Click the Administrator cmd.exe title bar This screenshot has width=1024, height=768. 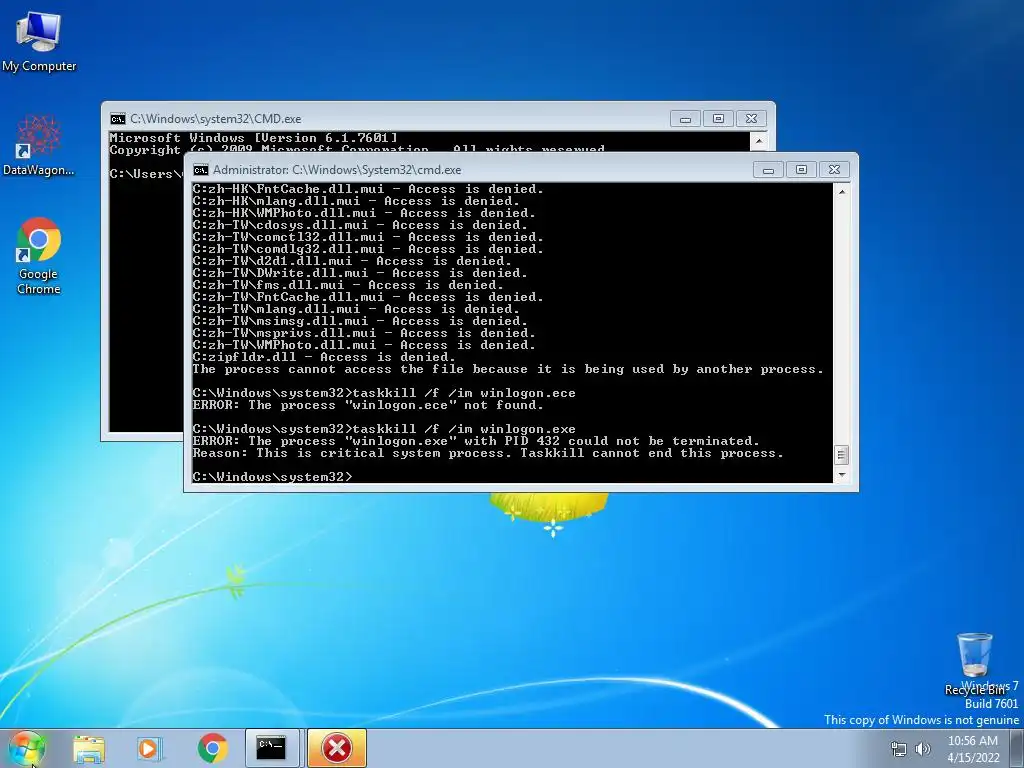coord(477,170)
